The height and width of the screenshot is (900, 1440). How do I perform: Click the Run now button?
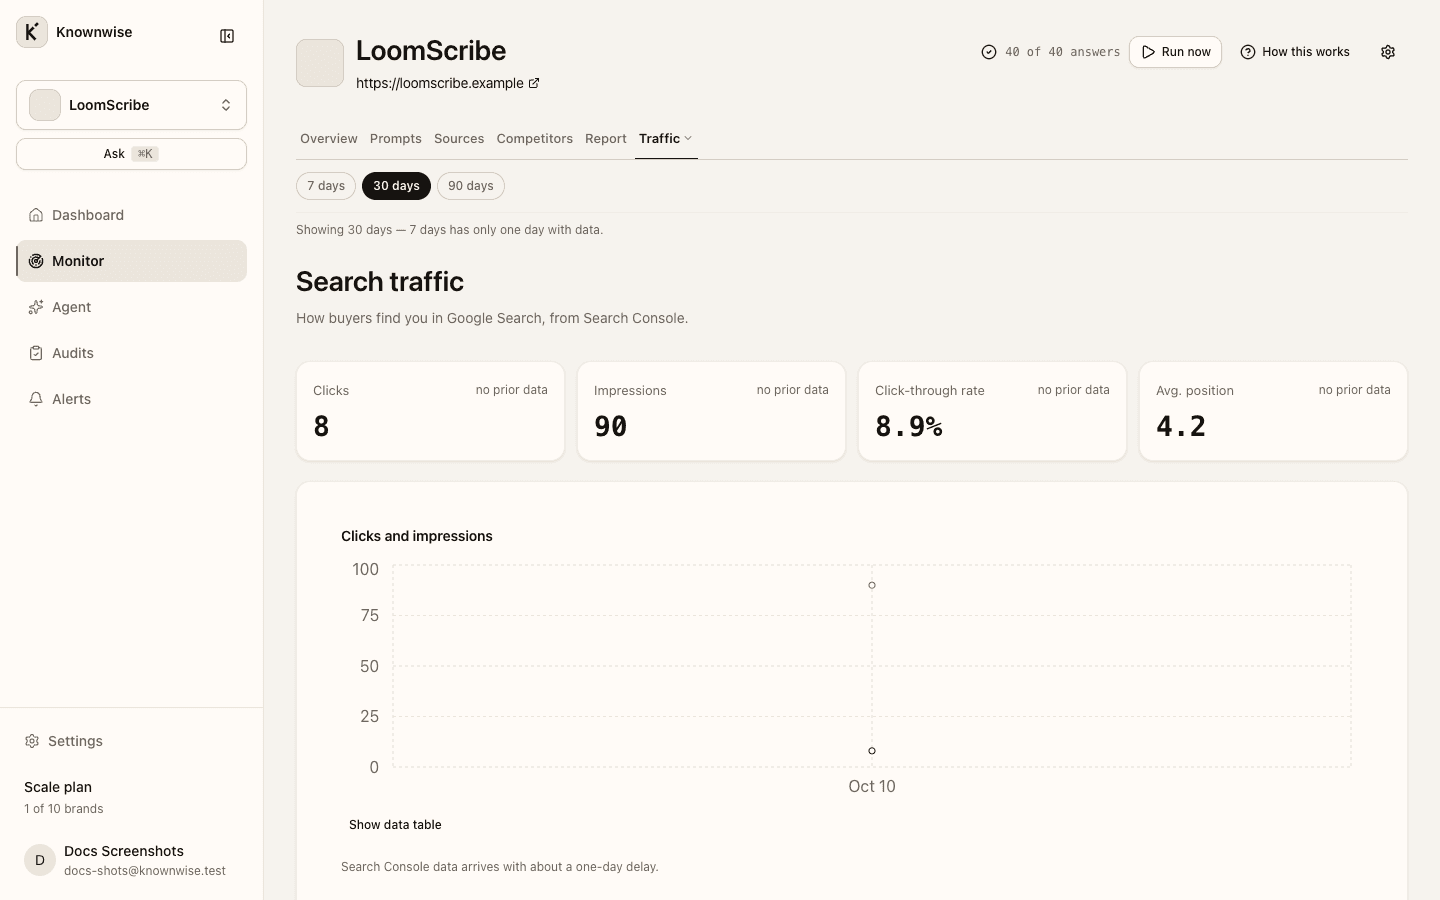1175,52
